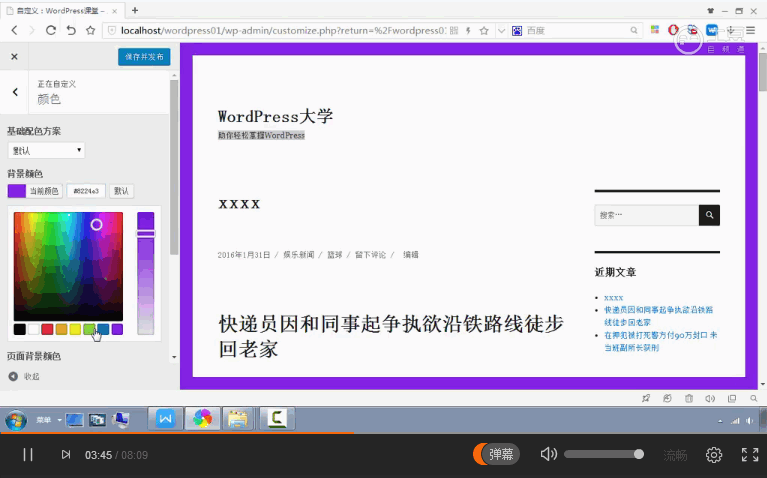Select the purple palette swatch
767x478 pixels.
(117, 329)
